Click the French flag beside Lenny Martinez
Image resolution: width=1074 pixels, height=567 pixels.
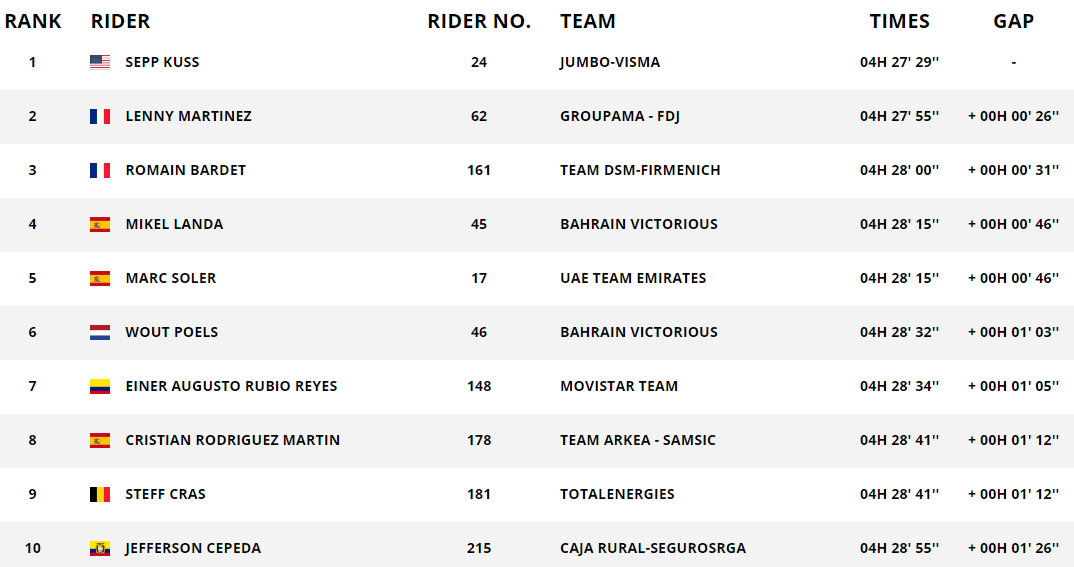(x=100, y=116)
